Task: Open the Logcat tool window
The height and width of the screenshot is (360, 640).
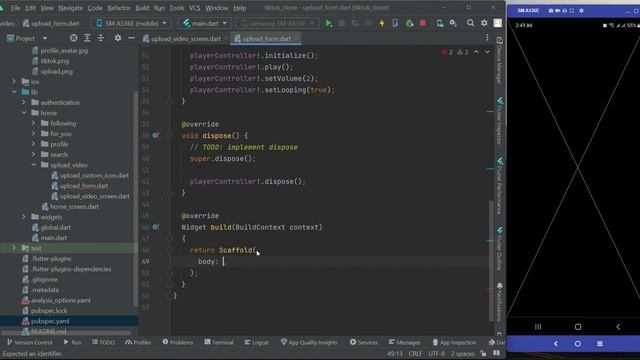Action: point(256,342)
